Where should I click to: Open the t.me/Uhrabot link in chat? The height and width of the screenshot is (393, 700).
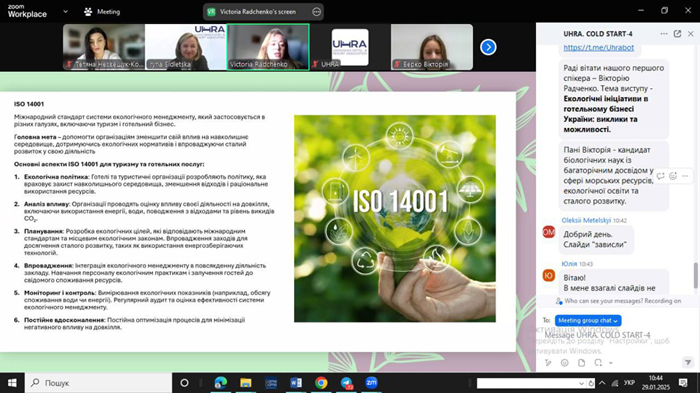(x=598, y=47)
